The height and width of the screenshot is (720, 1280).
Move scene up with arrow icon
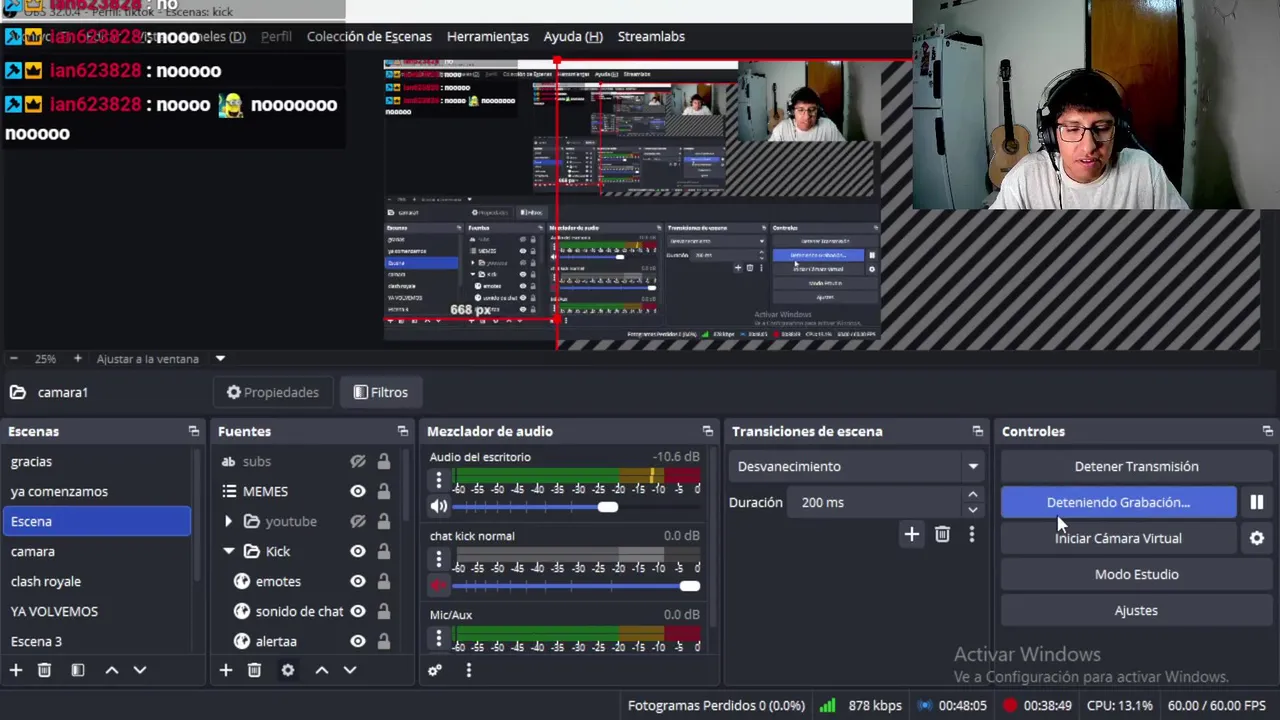(112, 670)
